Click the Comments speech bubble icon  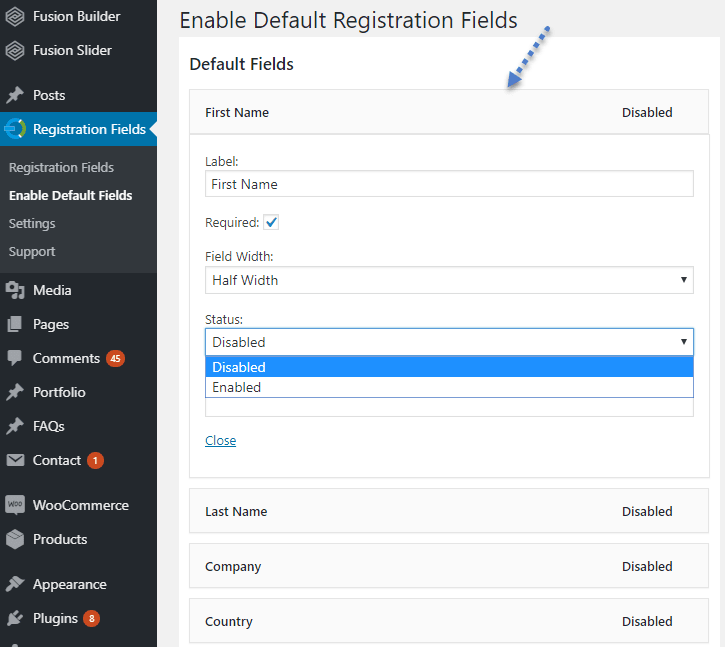tap(15, 358)
